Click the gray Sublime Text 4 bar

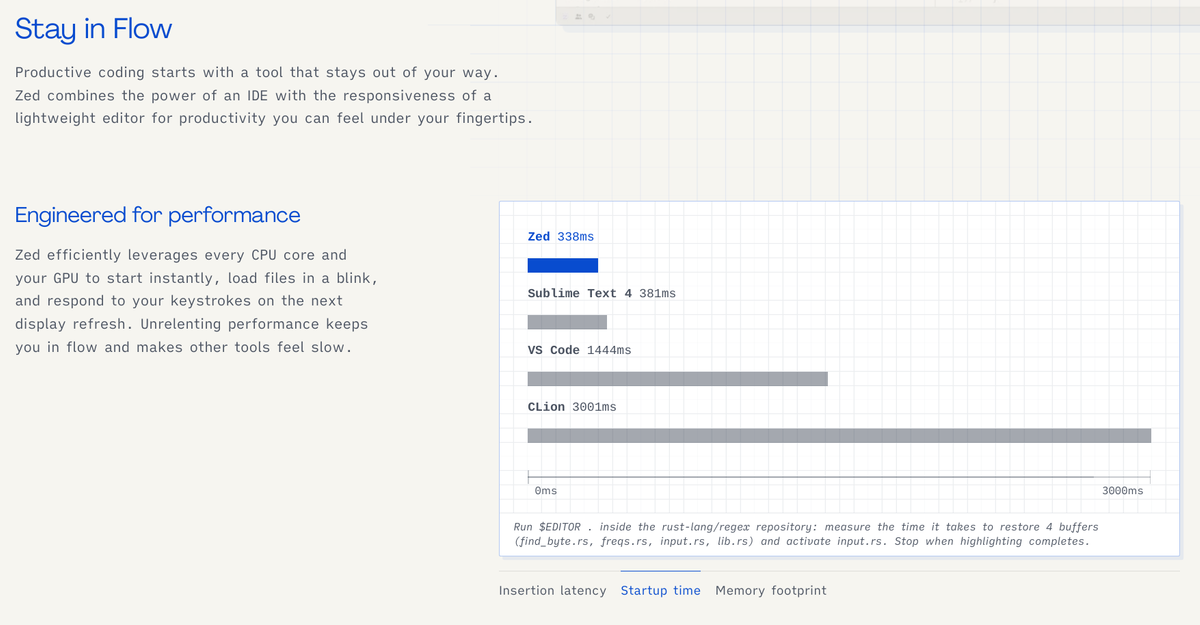click(x=567, y=322)
